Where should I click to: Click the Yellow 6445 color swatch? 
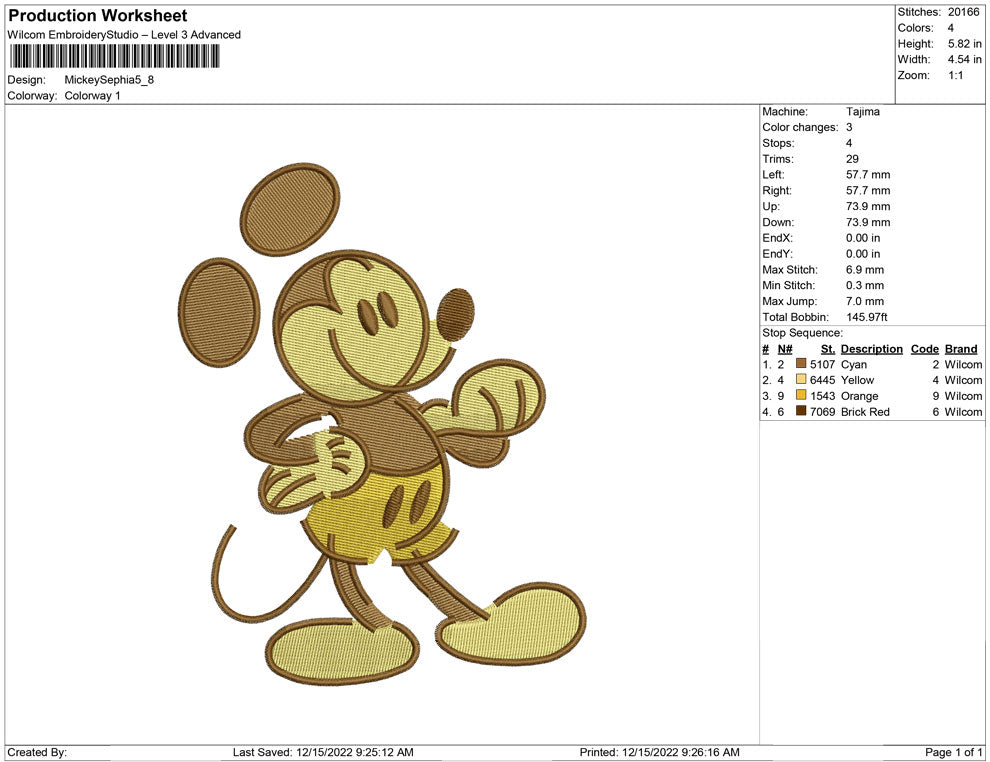(x=801, y=379)
